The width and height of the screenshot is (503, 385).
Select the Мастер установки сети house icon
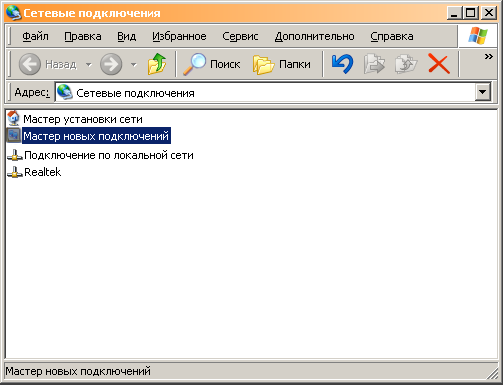click(x=14, y=118)
